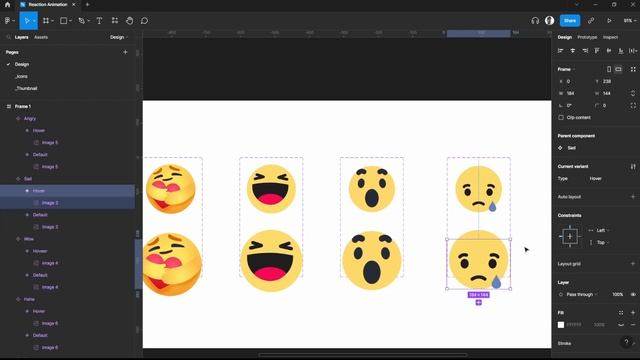Add auto layout
The image size is (640, 360).
coord(633,197)
